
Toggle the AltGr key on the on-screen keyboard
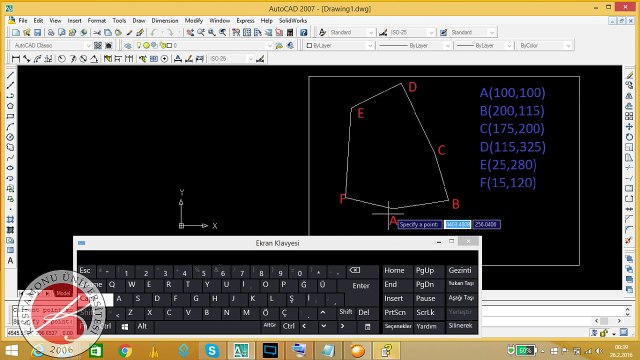270,326
